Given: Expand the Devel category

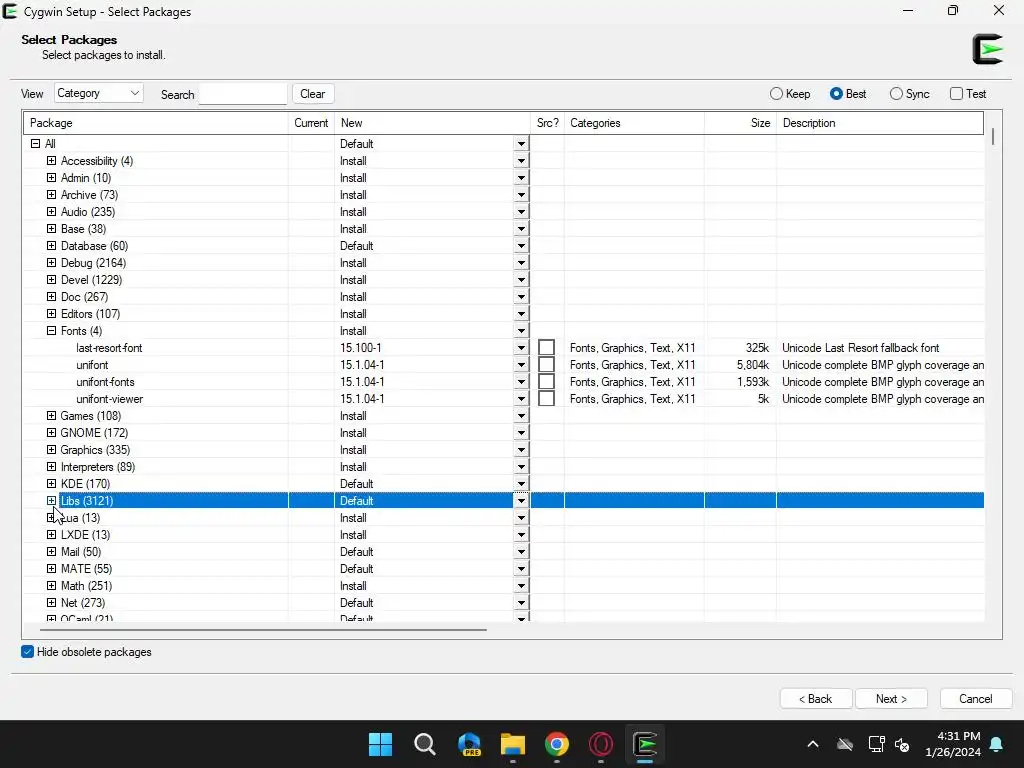Looking at the screenshot, I should 51,280.
